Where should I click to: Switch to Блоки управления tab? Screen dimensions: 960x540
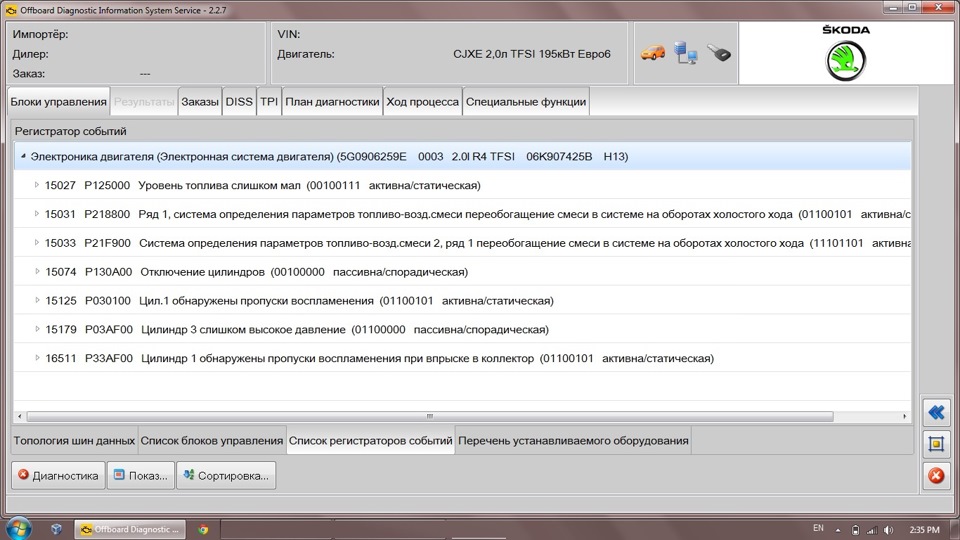point(58,102)
